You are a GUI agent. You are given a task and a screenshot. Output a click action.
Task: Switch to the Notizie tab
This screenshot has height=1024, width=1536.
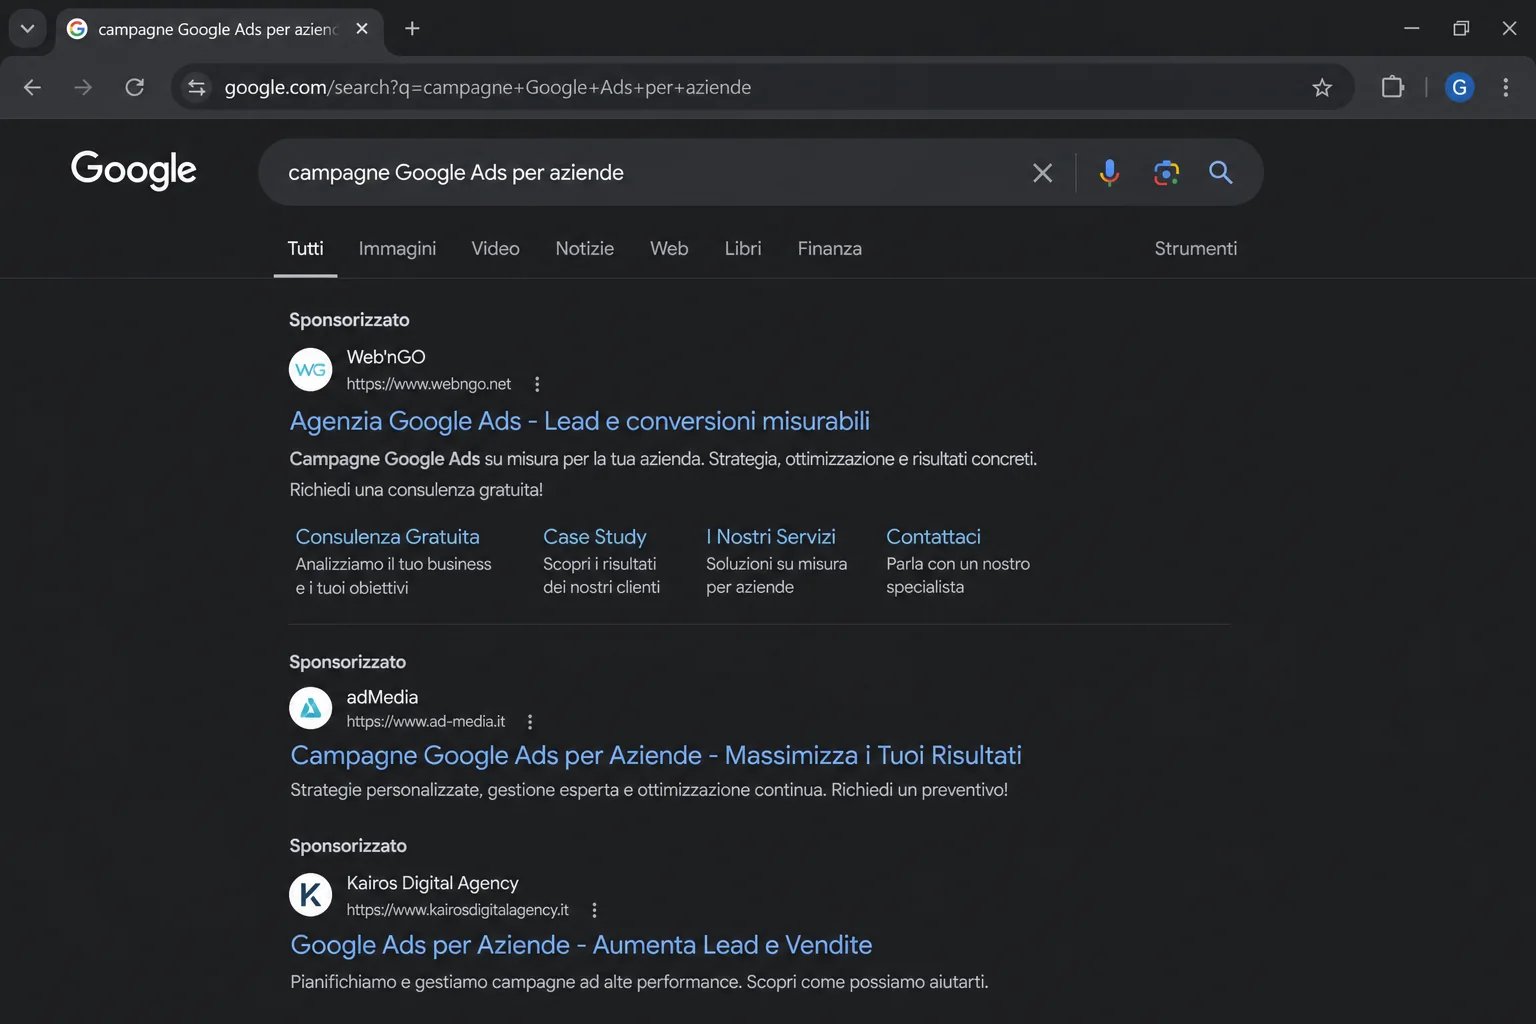pos(584,248)
